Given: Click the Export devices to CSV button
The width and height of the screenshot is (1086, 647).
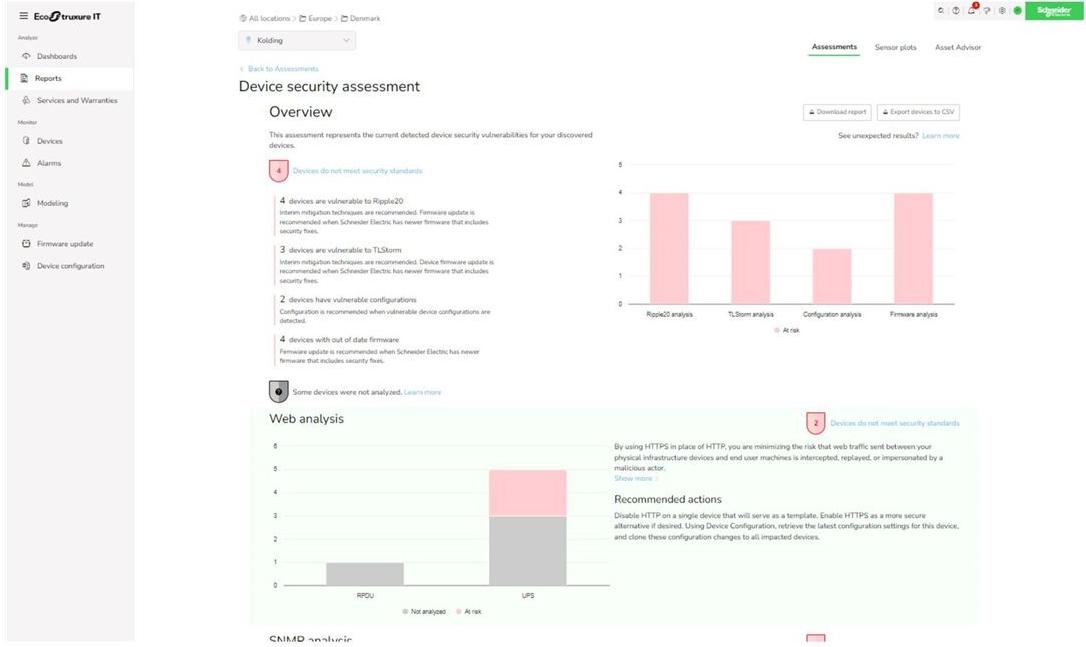Looking at the screenshot, I should click(918, 112).
